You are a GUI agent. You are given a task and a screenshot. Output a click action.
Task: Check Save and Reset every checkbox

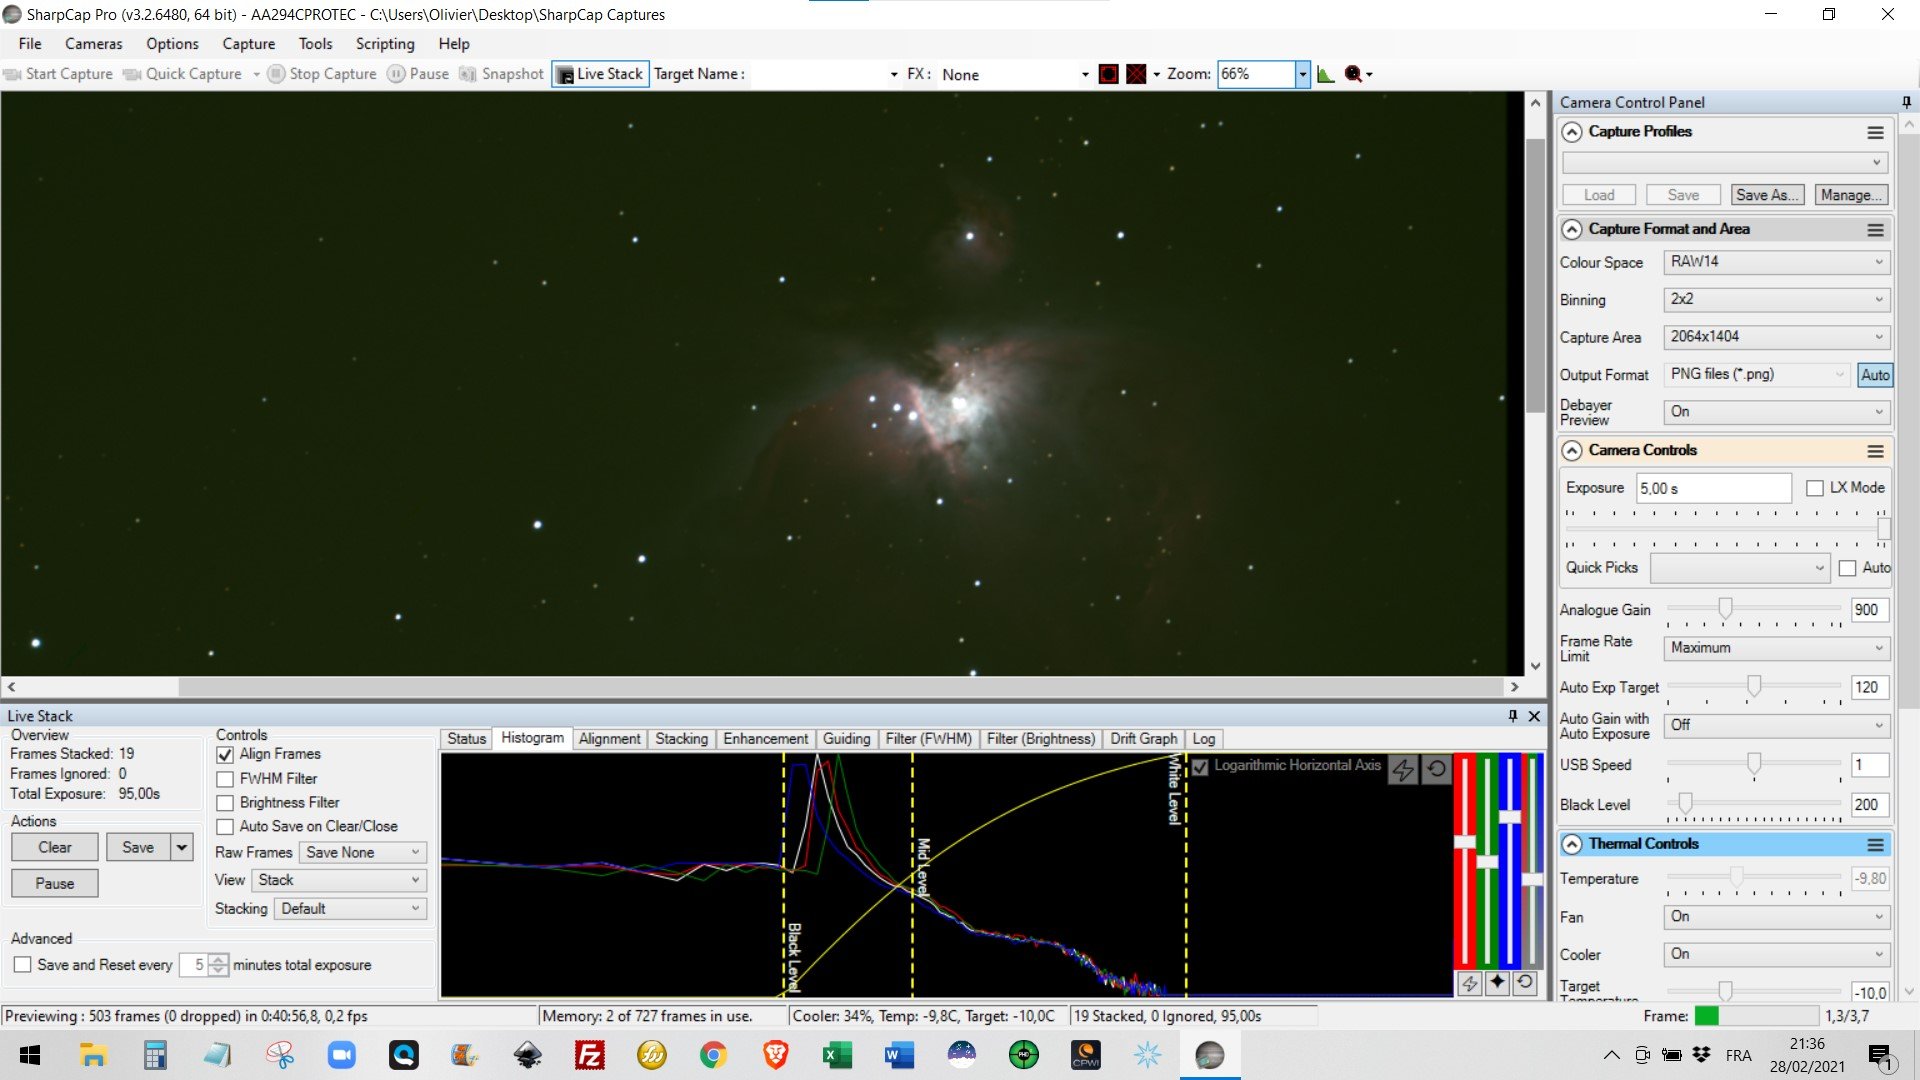click(22, 965)
